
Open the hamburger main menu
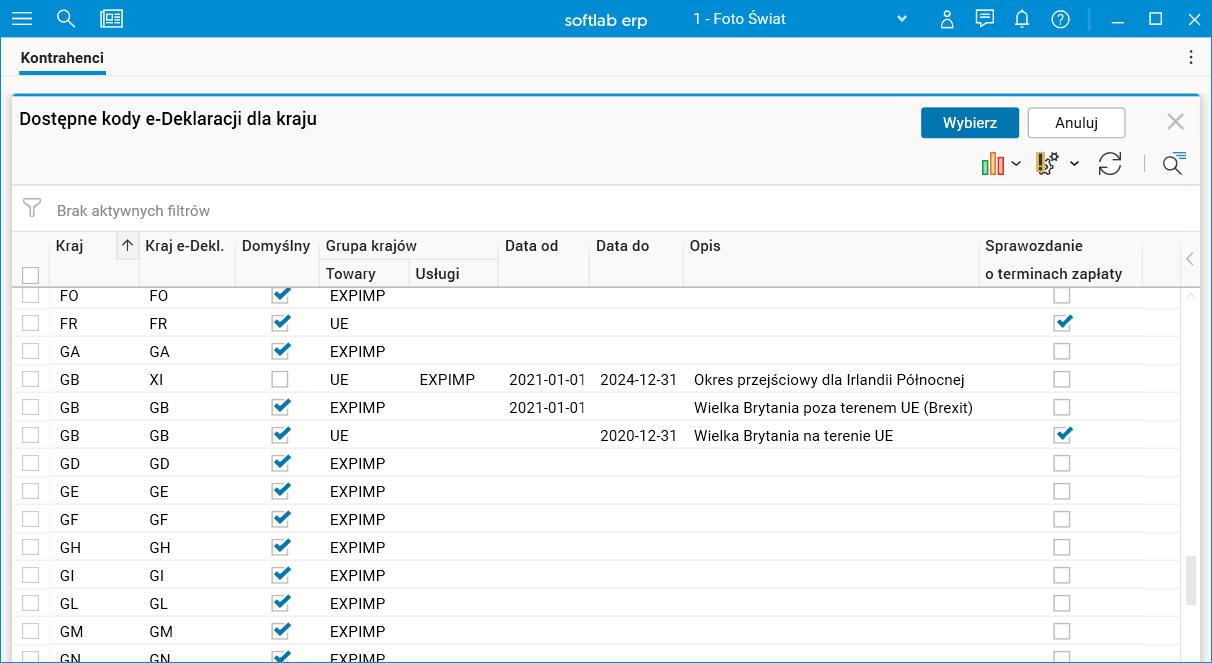[21, 19]
